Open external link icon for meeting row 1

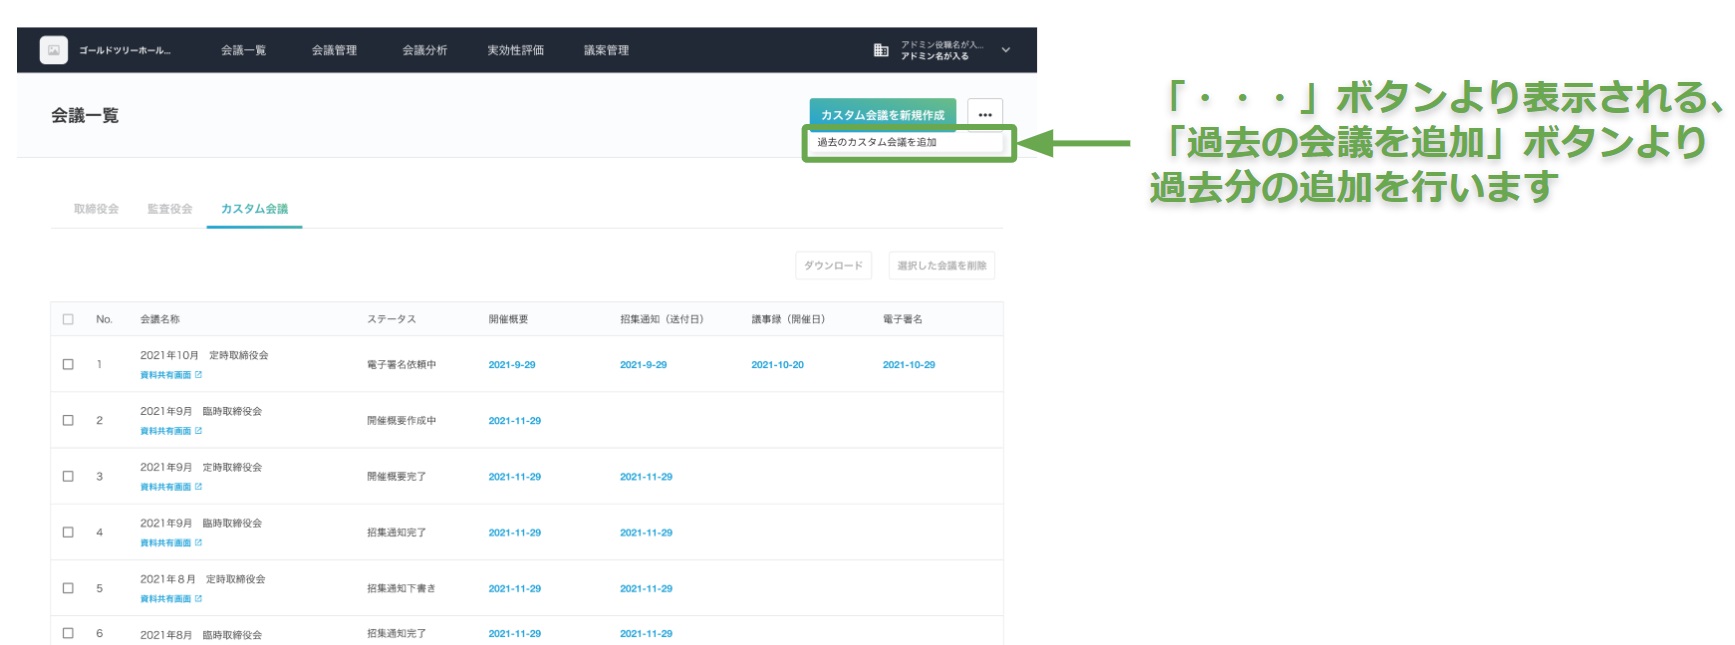point(198,375)
